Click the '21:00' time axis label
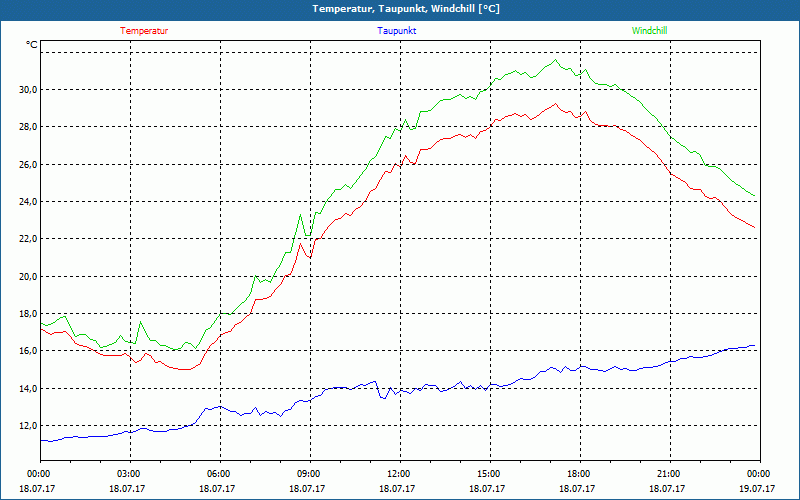This screenshot has width=800, height=500. pos(668,474)
